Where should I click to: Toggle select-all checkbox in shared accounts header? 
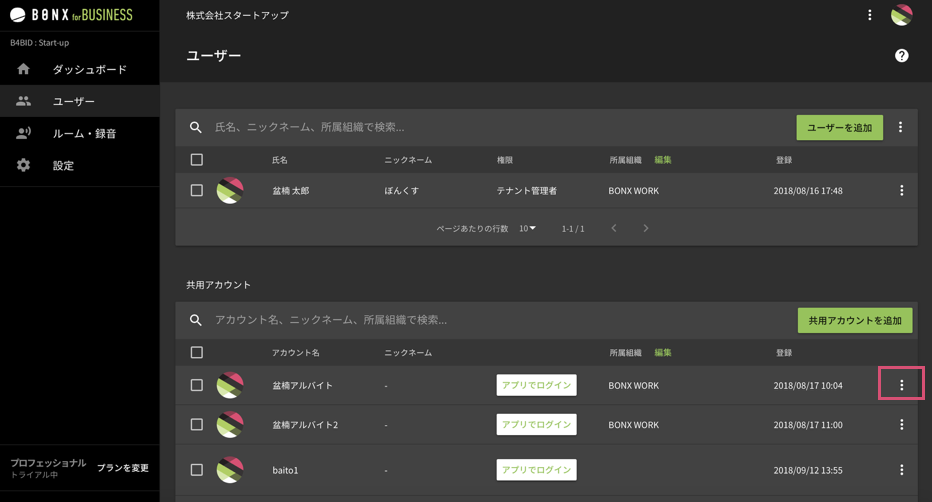coord(197,352)
